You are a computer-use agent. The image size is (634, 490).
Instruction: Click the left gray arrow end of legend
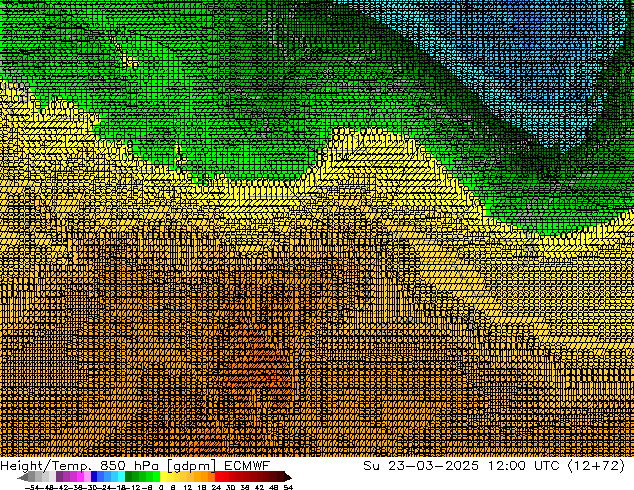click(x=23, y=477)
